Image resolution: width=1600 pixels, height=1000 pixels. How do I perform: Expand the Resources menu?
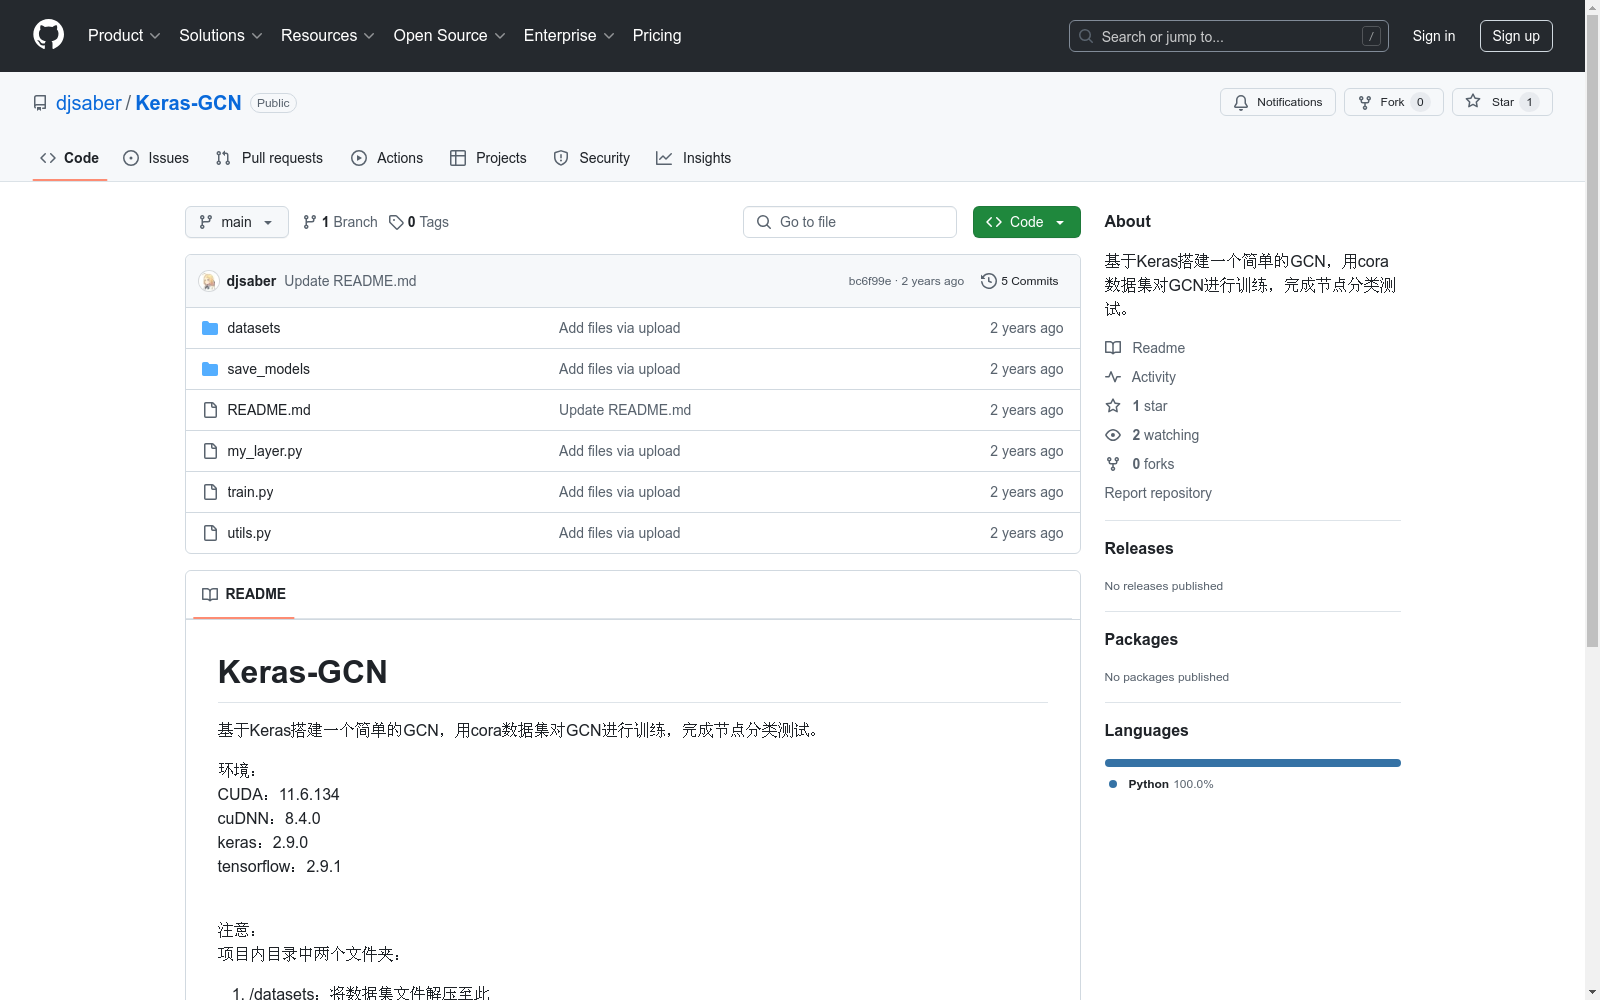(328, 35)
